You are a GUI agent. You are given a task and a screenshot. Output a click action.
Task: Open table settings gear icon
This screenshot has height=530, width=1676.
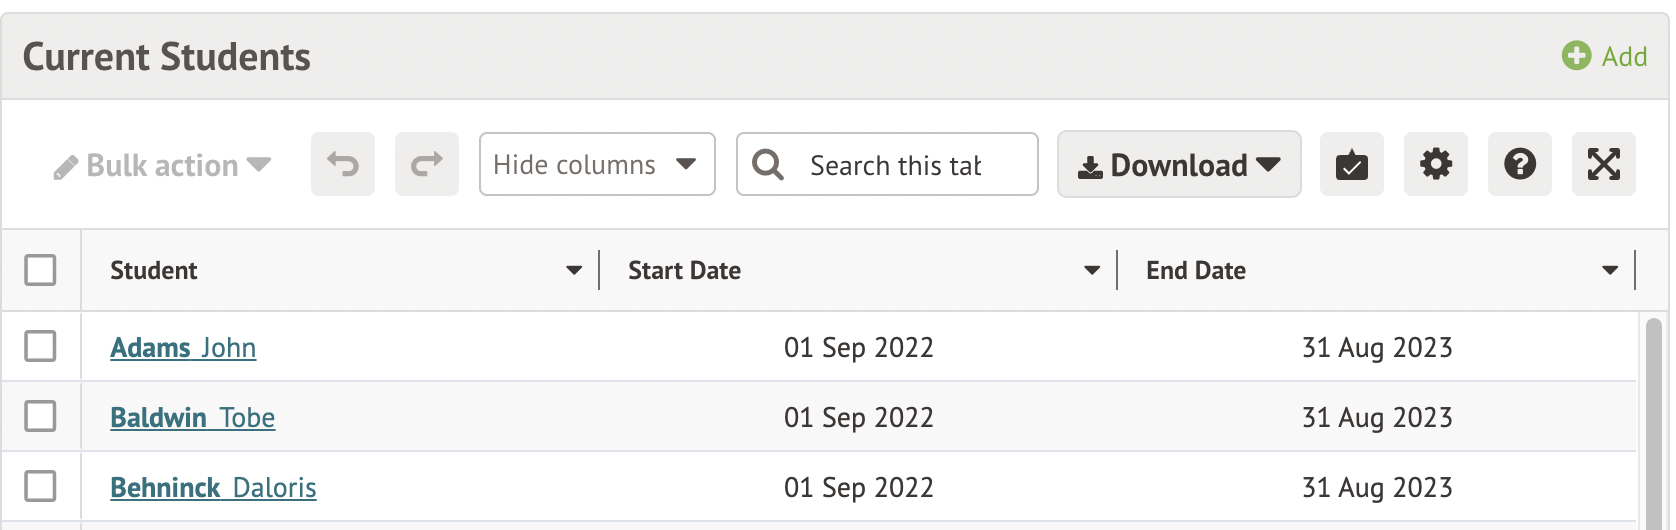pyautogui.click(x=1436, y=164)
